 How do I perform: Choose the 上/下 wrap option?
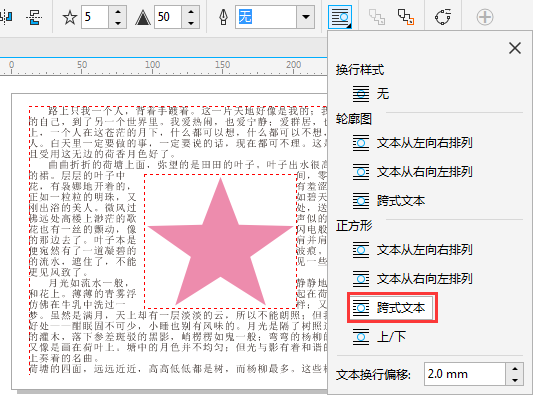tap(379, 337)
